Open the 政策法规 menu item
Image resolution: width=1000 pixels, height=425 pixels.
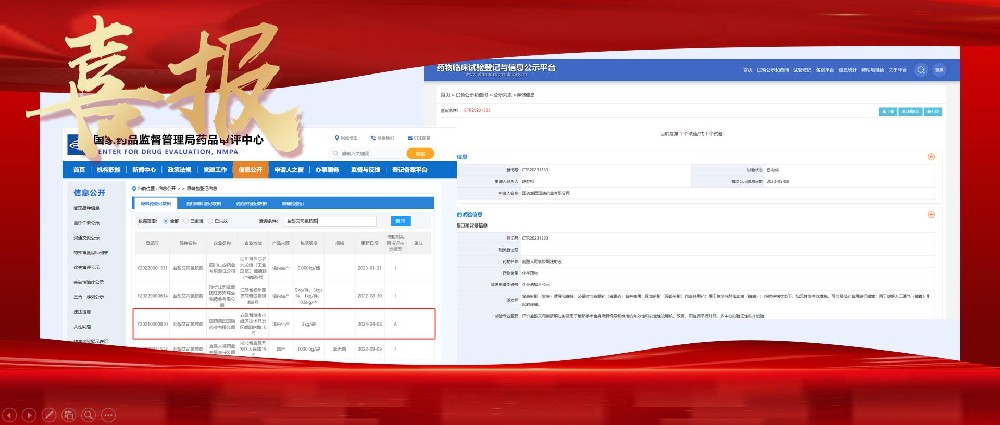[180, 170]
